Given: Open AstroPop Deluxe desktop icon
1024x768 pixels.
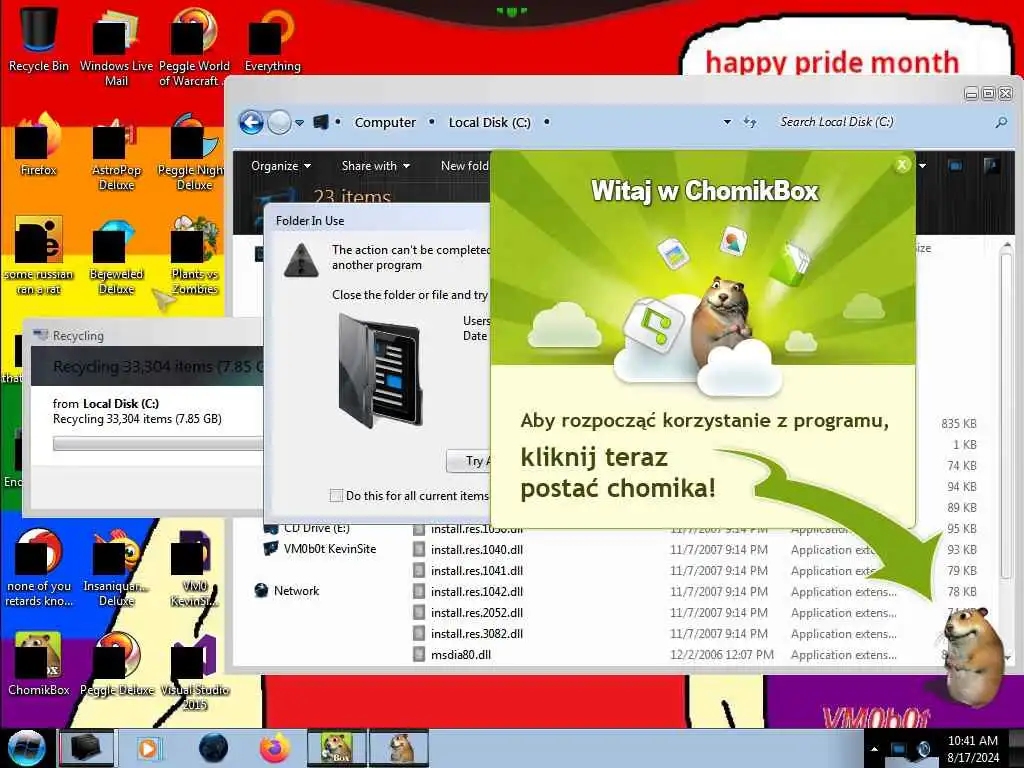Looking at the screenshot, I should pos(116,152).
